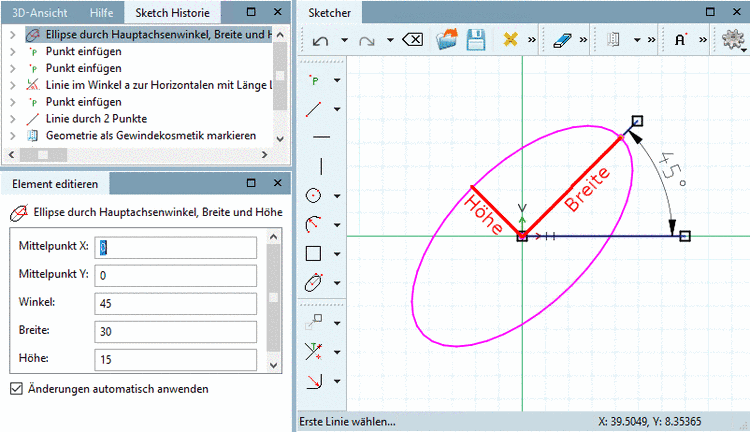This screenshot has width=750, height=432.
Task: Click the 45° angle dimension label
Action: (x=672, y=171)
